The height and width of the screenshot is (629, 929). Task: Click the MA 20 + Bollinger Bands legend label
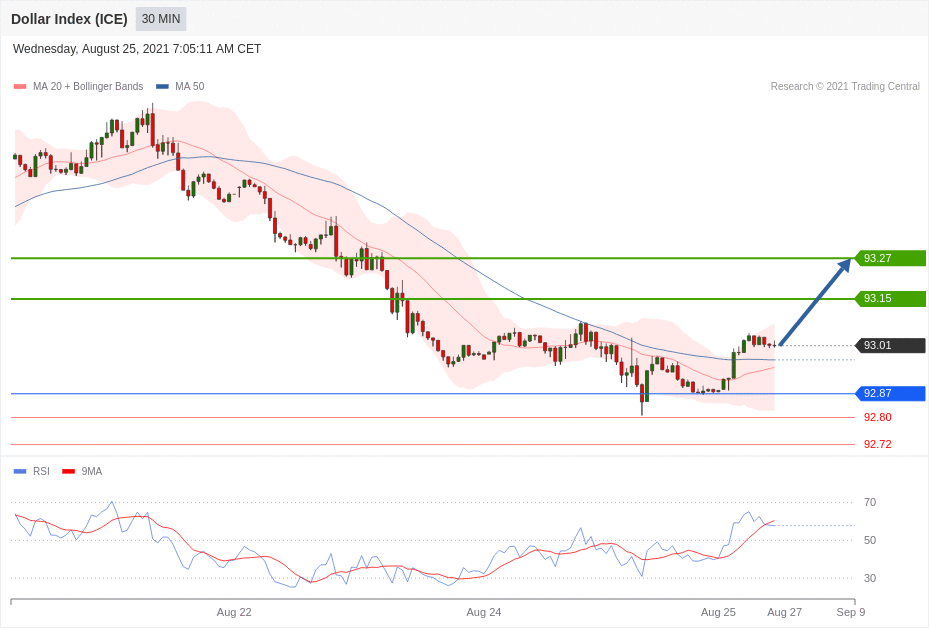(x=88, y=86)
